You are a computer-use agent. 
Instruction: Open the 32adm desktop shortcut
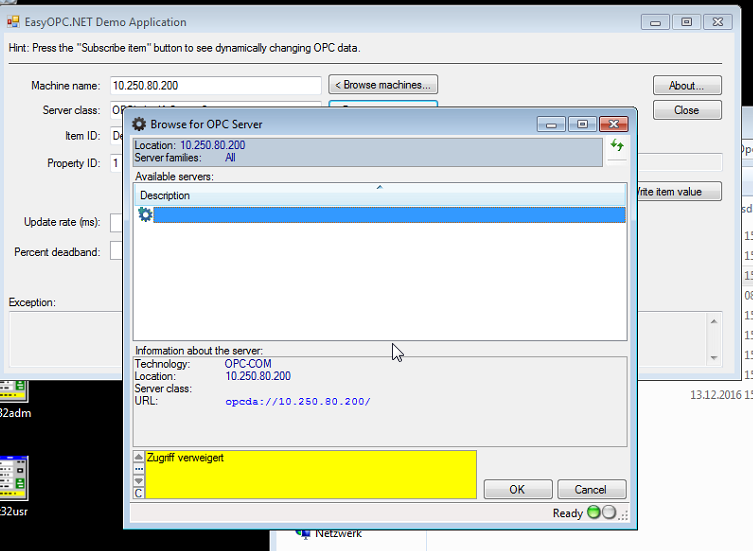(14, 399)
